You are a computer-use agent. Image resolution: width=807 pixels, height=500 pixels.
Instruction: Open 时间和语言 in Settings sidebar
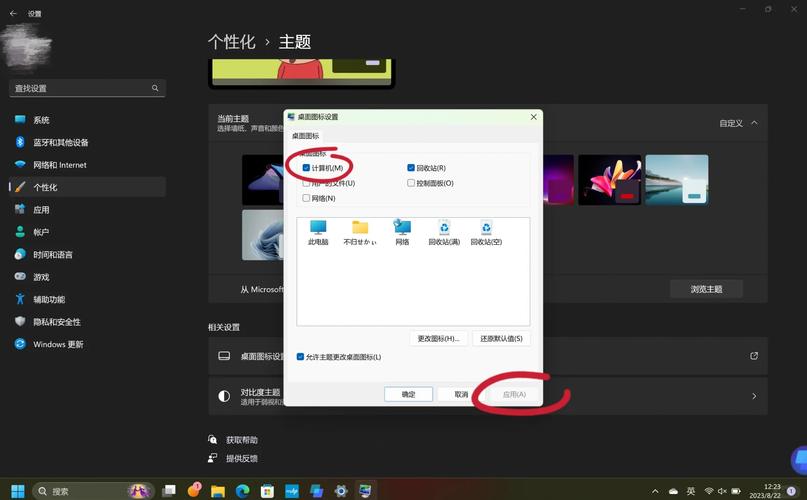pyautogui.click(x=87, y=254)
